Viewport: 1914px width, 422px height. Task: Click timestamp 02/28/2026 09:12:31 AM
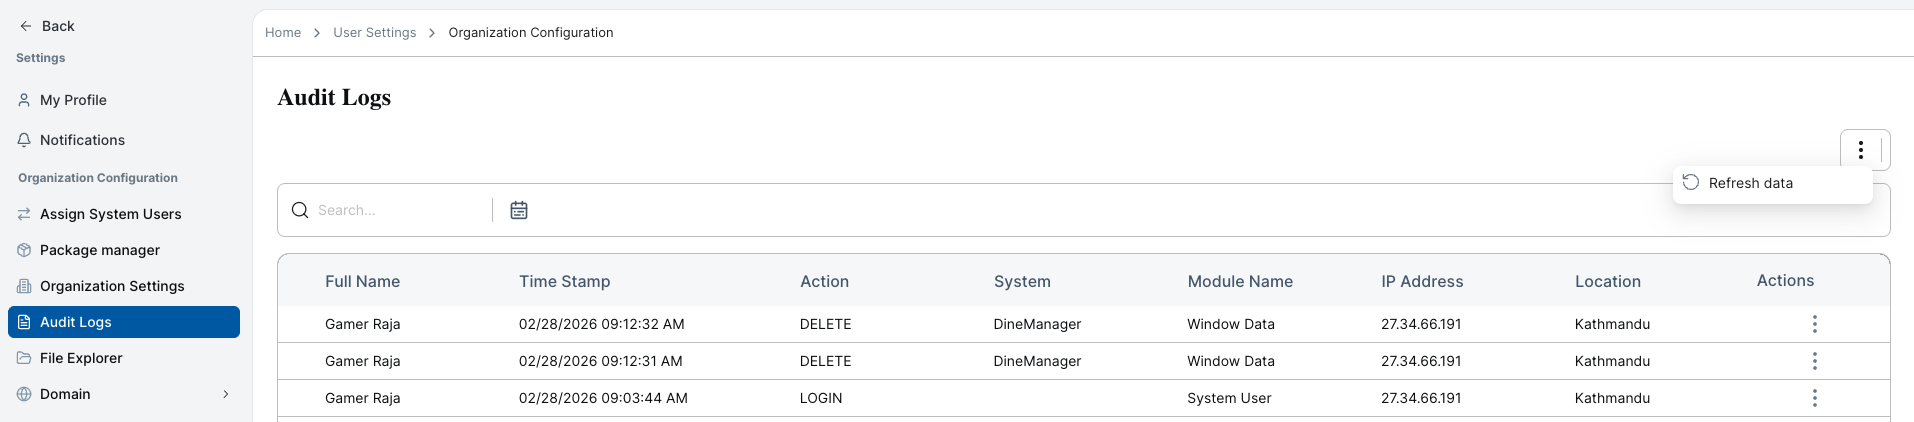tap(601, 361)
